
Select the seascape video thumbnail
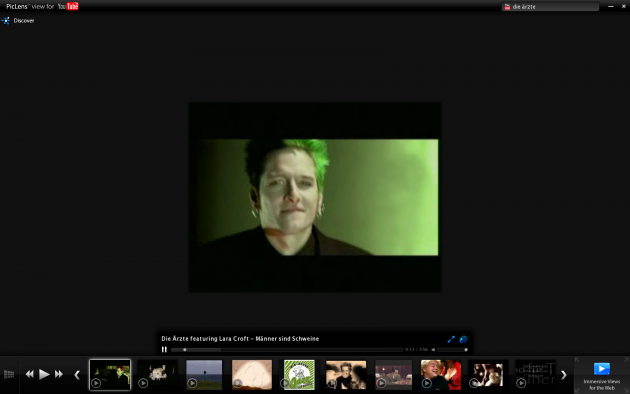(x=204, y=375)
